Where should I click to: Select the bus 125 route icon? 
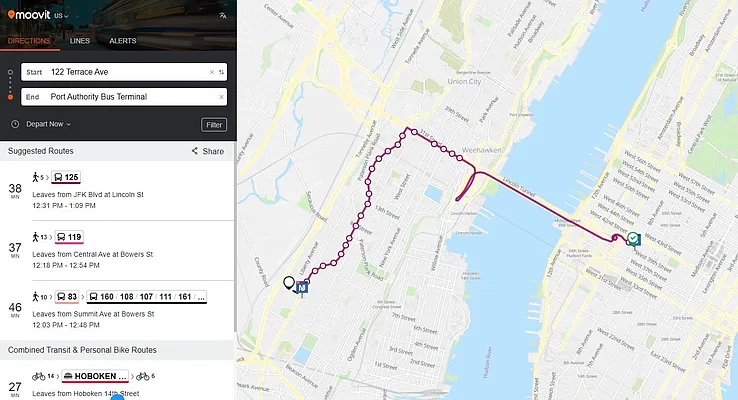[66, 177]
